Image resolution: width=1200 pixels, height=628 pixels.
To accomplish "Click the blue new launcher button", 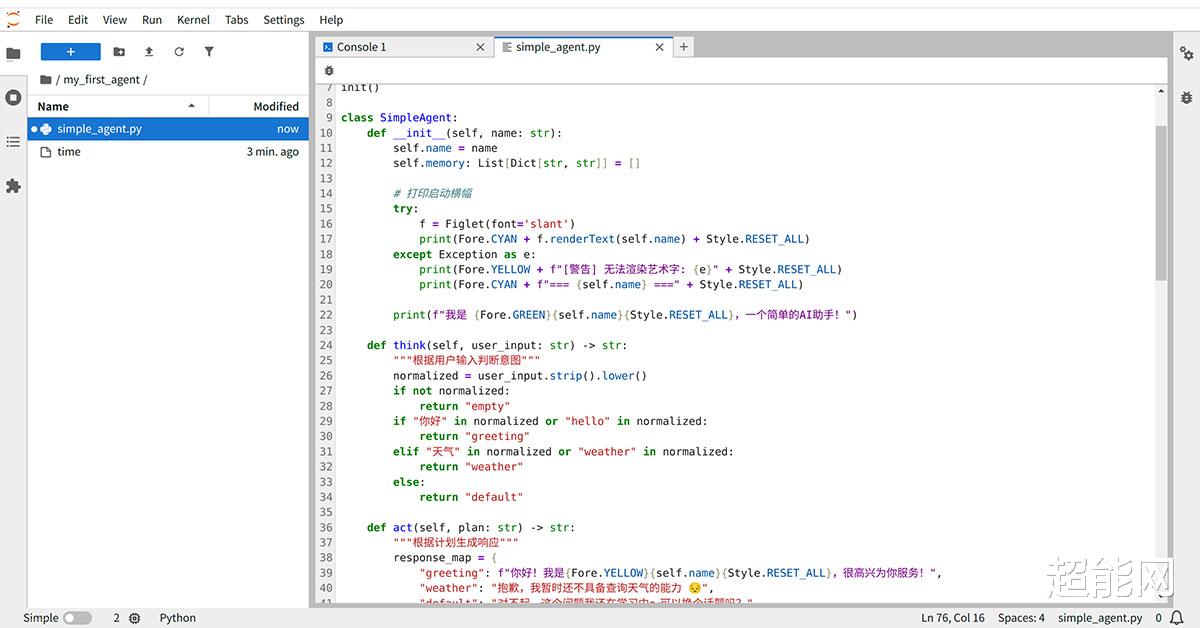I will click(70, 52).
